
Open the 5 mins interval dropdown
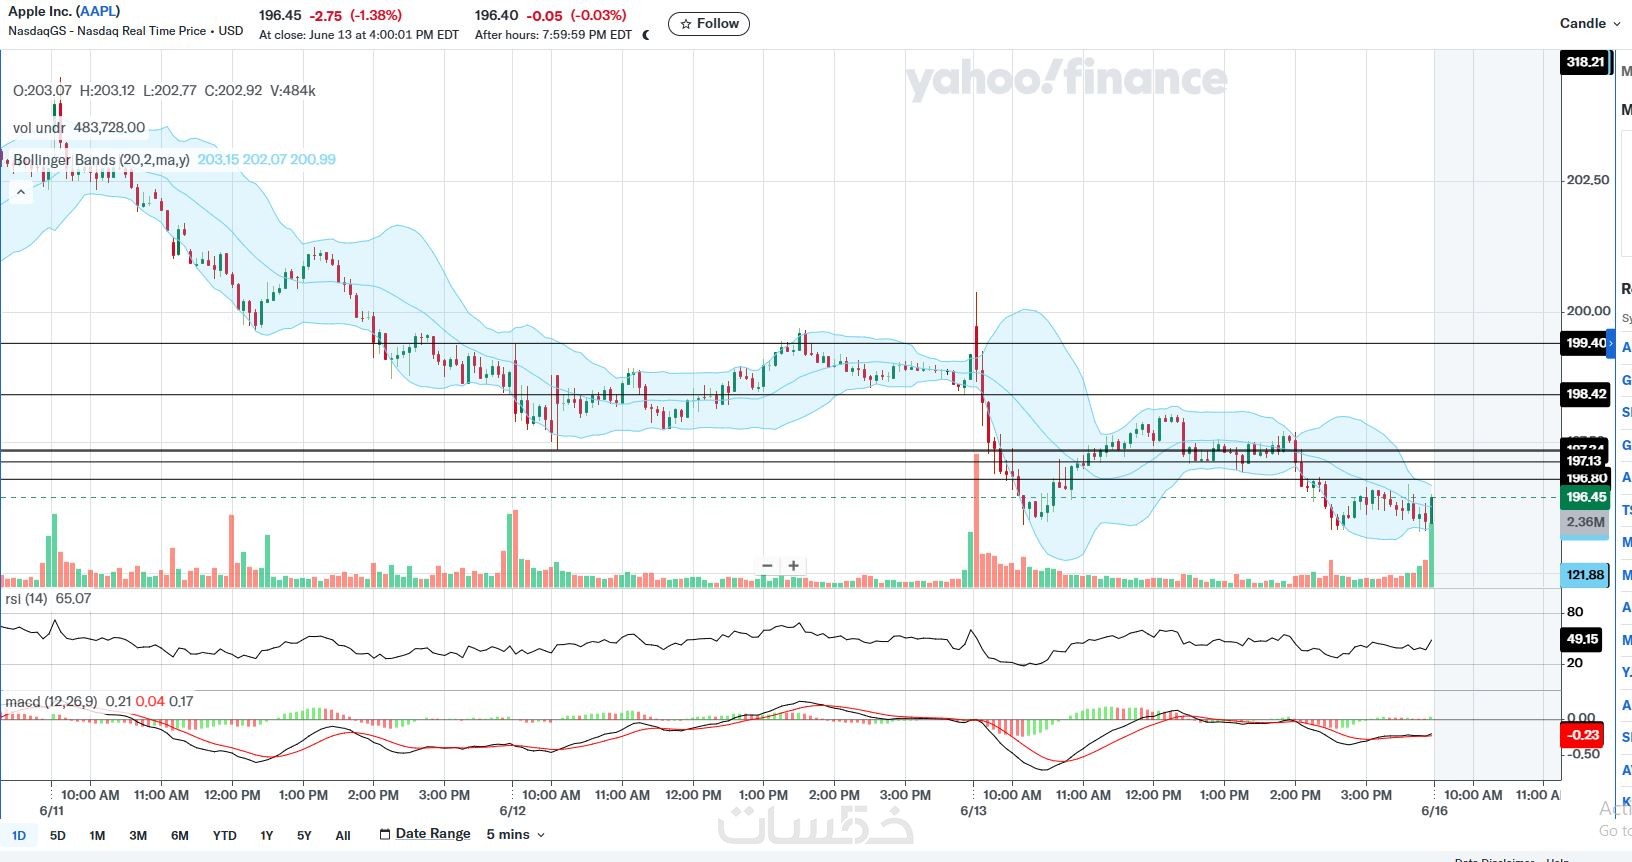click(516, 834)
